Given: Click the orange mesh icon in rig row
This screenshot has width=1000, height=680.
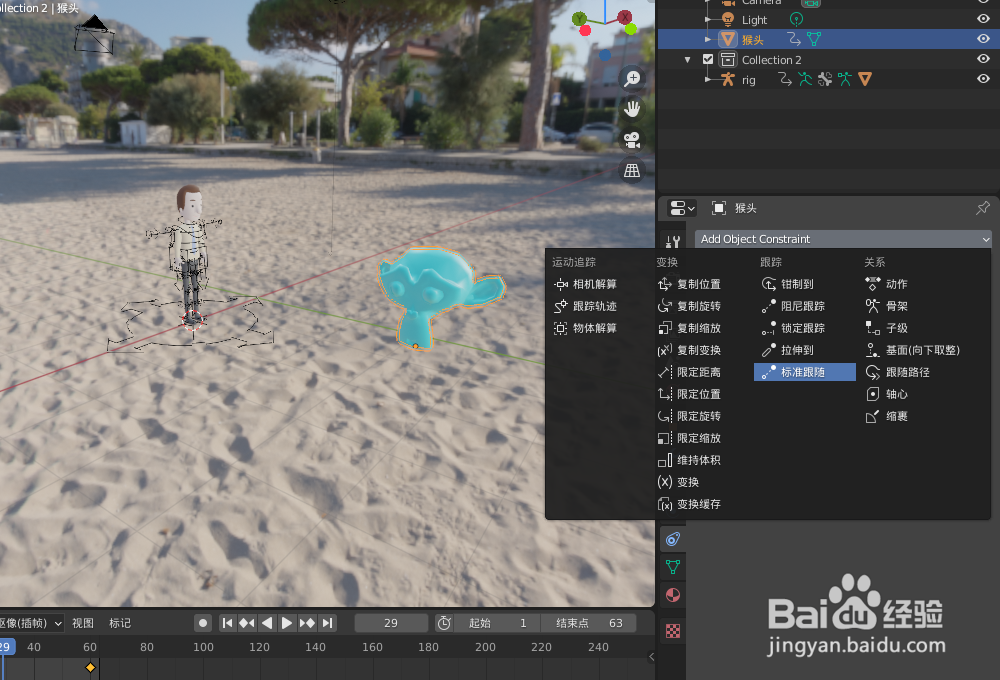Looking at the screenshot, I should pyautogui.click(x=865, y=80).
